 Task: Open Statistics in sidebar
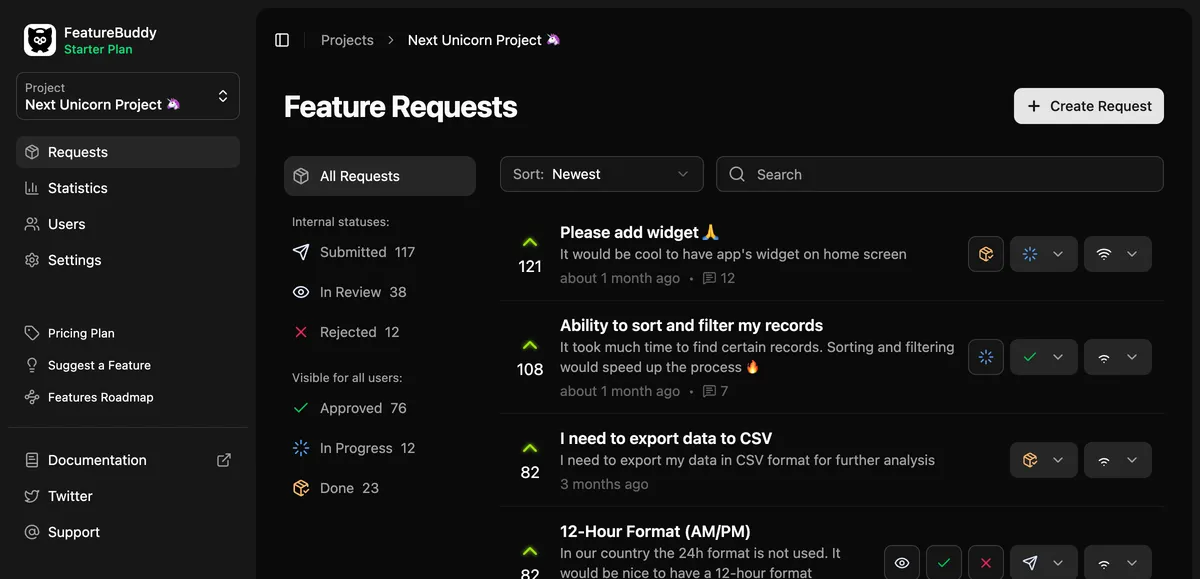click(x=78, y=188)
